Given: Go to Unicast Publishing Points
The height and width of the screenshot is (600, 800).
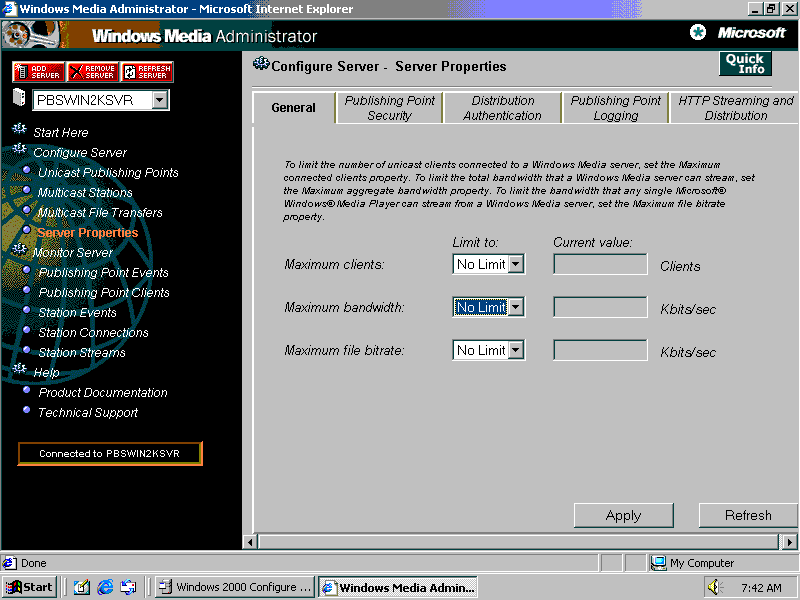Looking at the screenshot, I should pyautogui.click(x=108, y=172).
